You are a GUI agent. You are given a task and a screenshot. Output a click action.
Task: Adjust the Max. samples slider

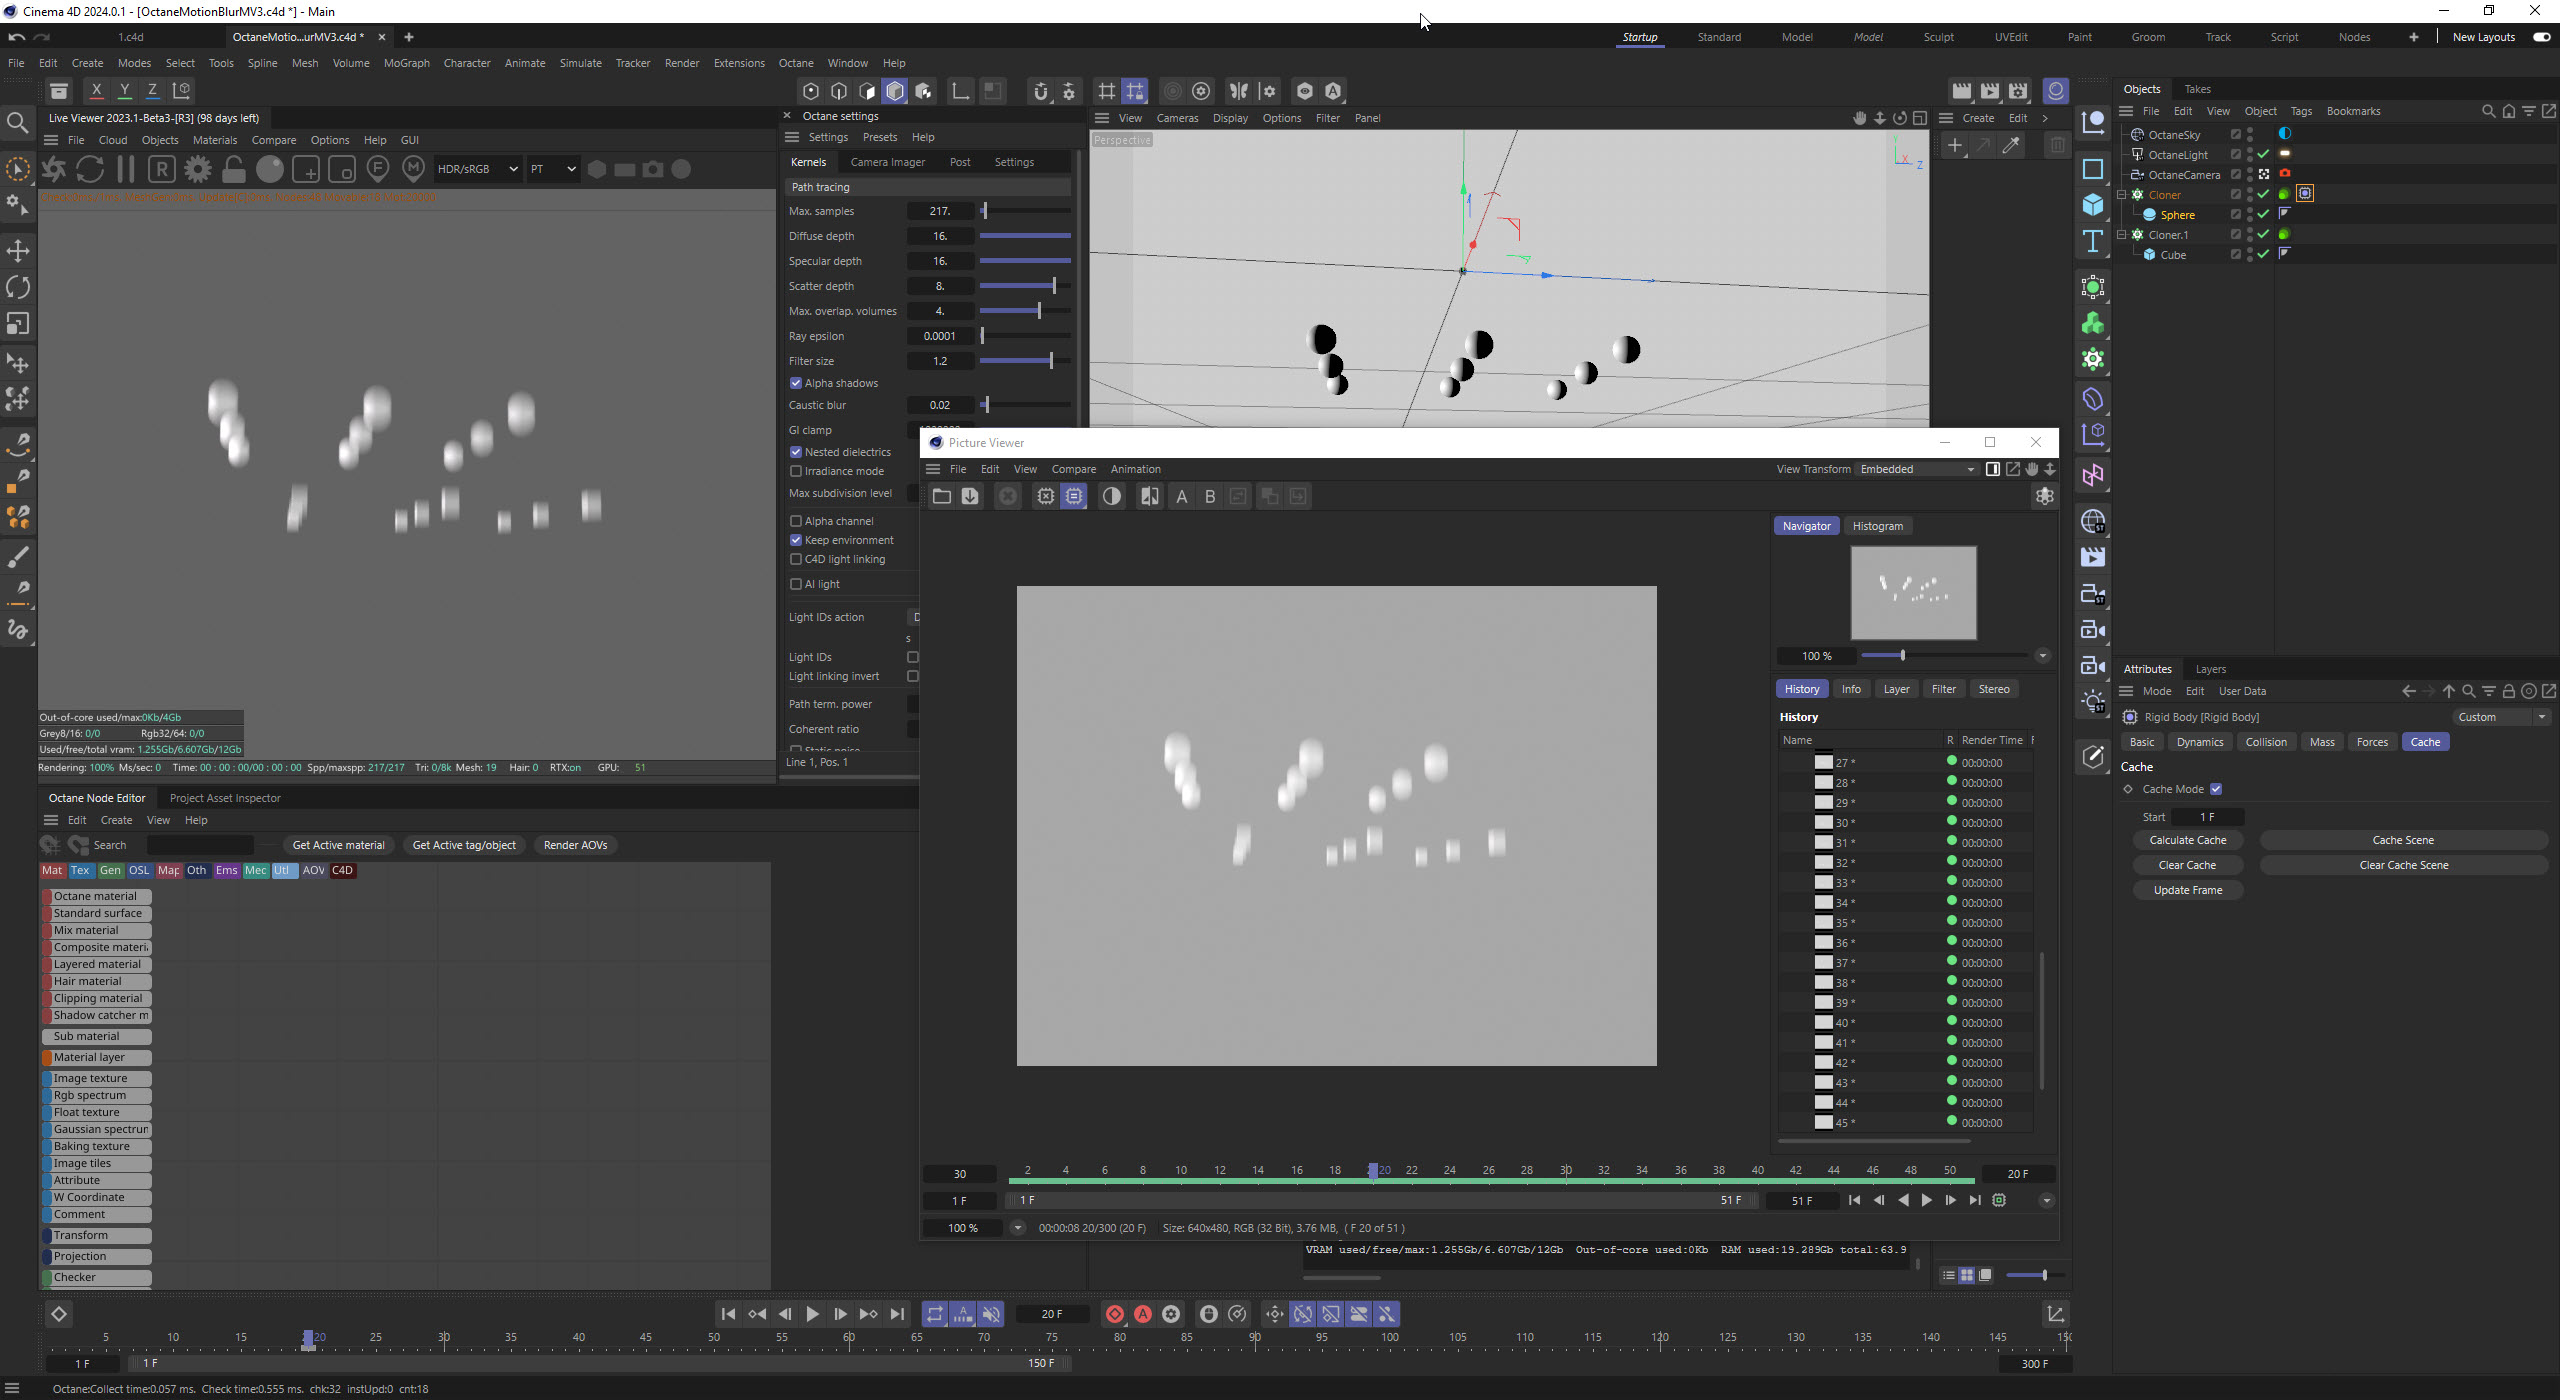[985, 211]
